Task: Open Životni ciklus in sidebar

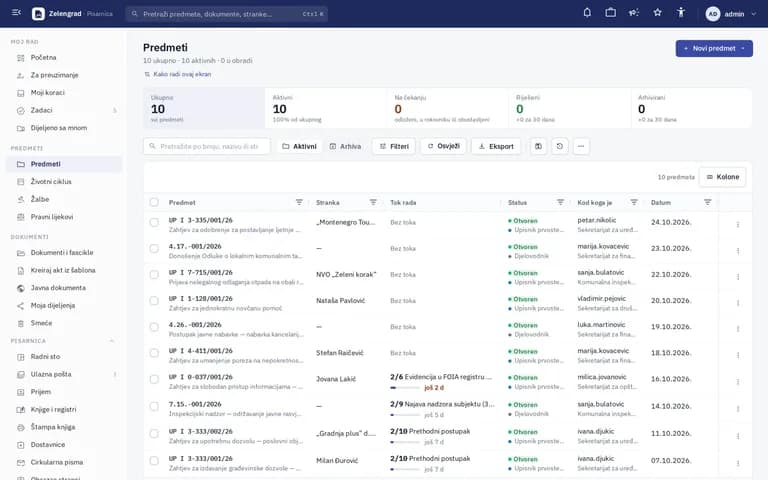Action: pos(64,182)
